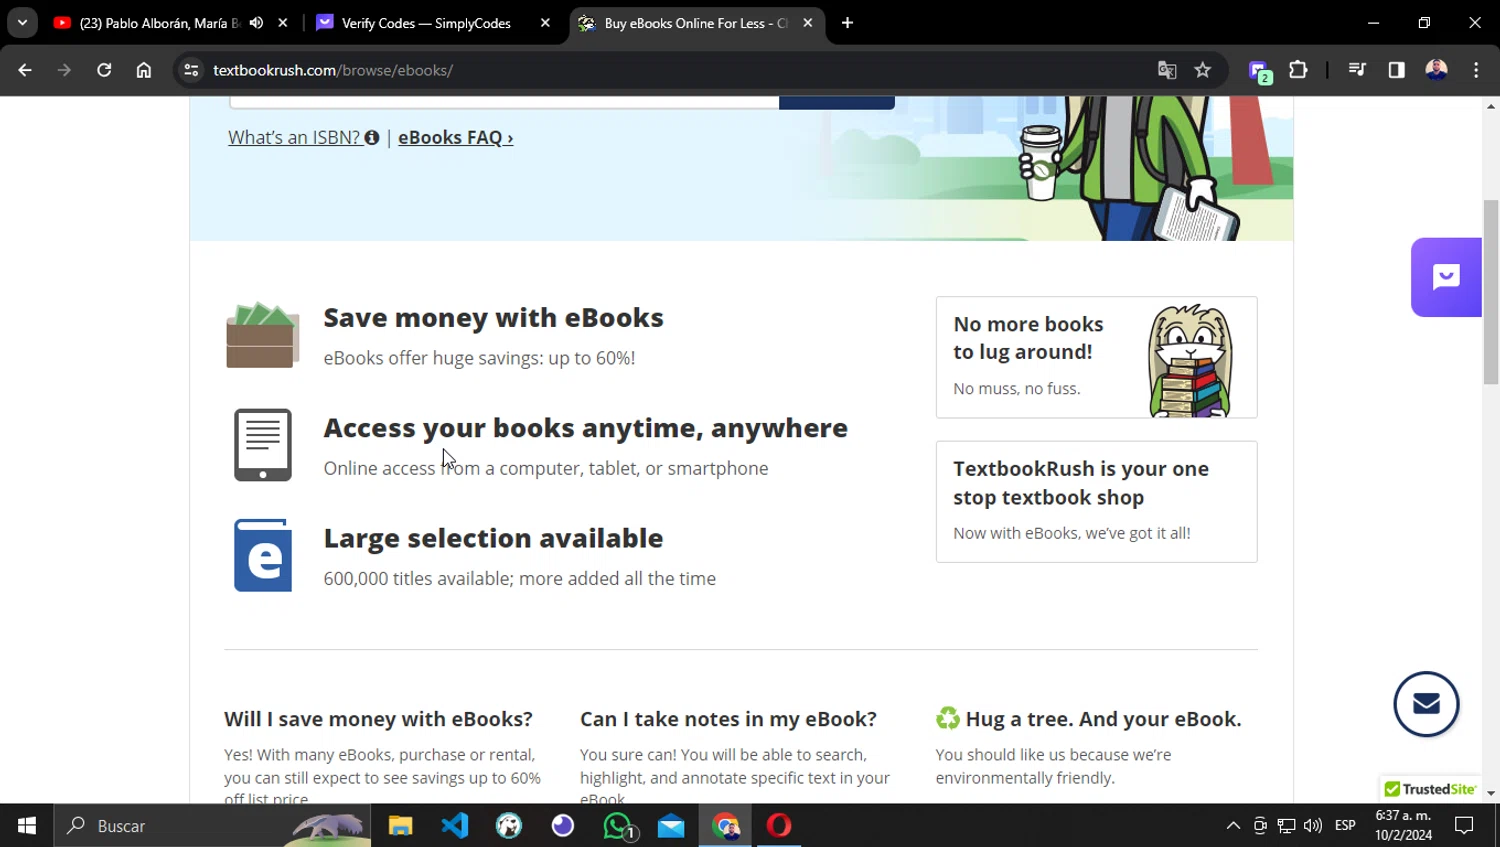Image resolution: width=1500 pixels, height=847 pixels.
Task: Open the Windows notification center
Action: pyautogui.click(x=1464, y=826)
